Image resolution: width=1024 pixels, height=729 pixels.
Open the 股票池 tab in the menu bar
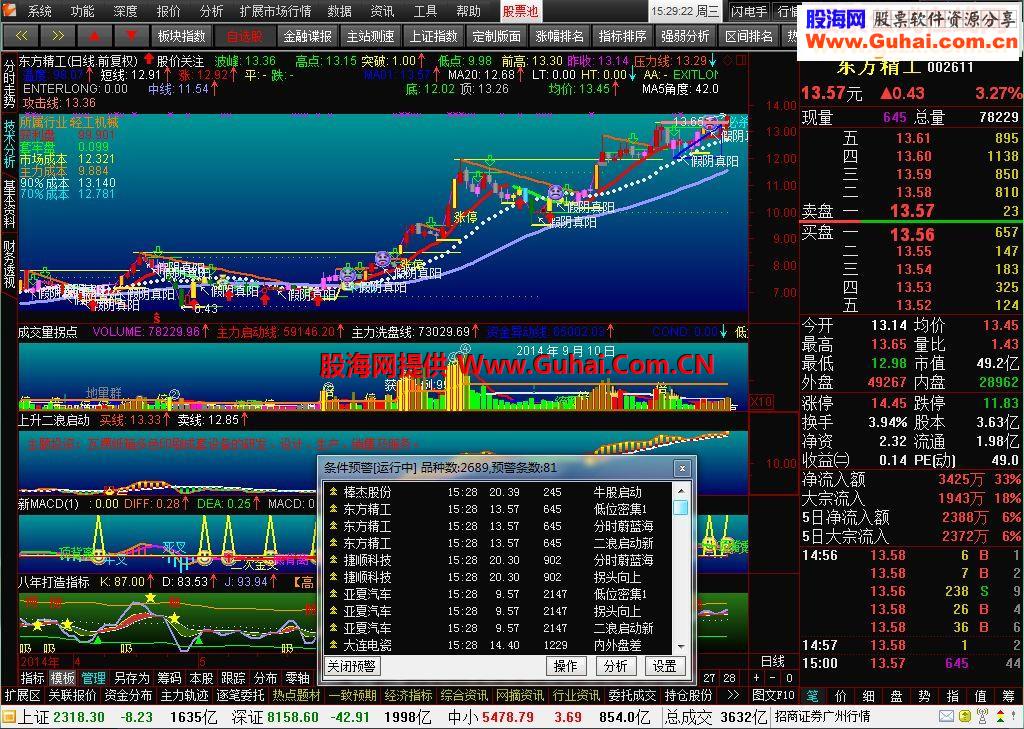(x=520, y=11)
